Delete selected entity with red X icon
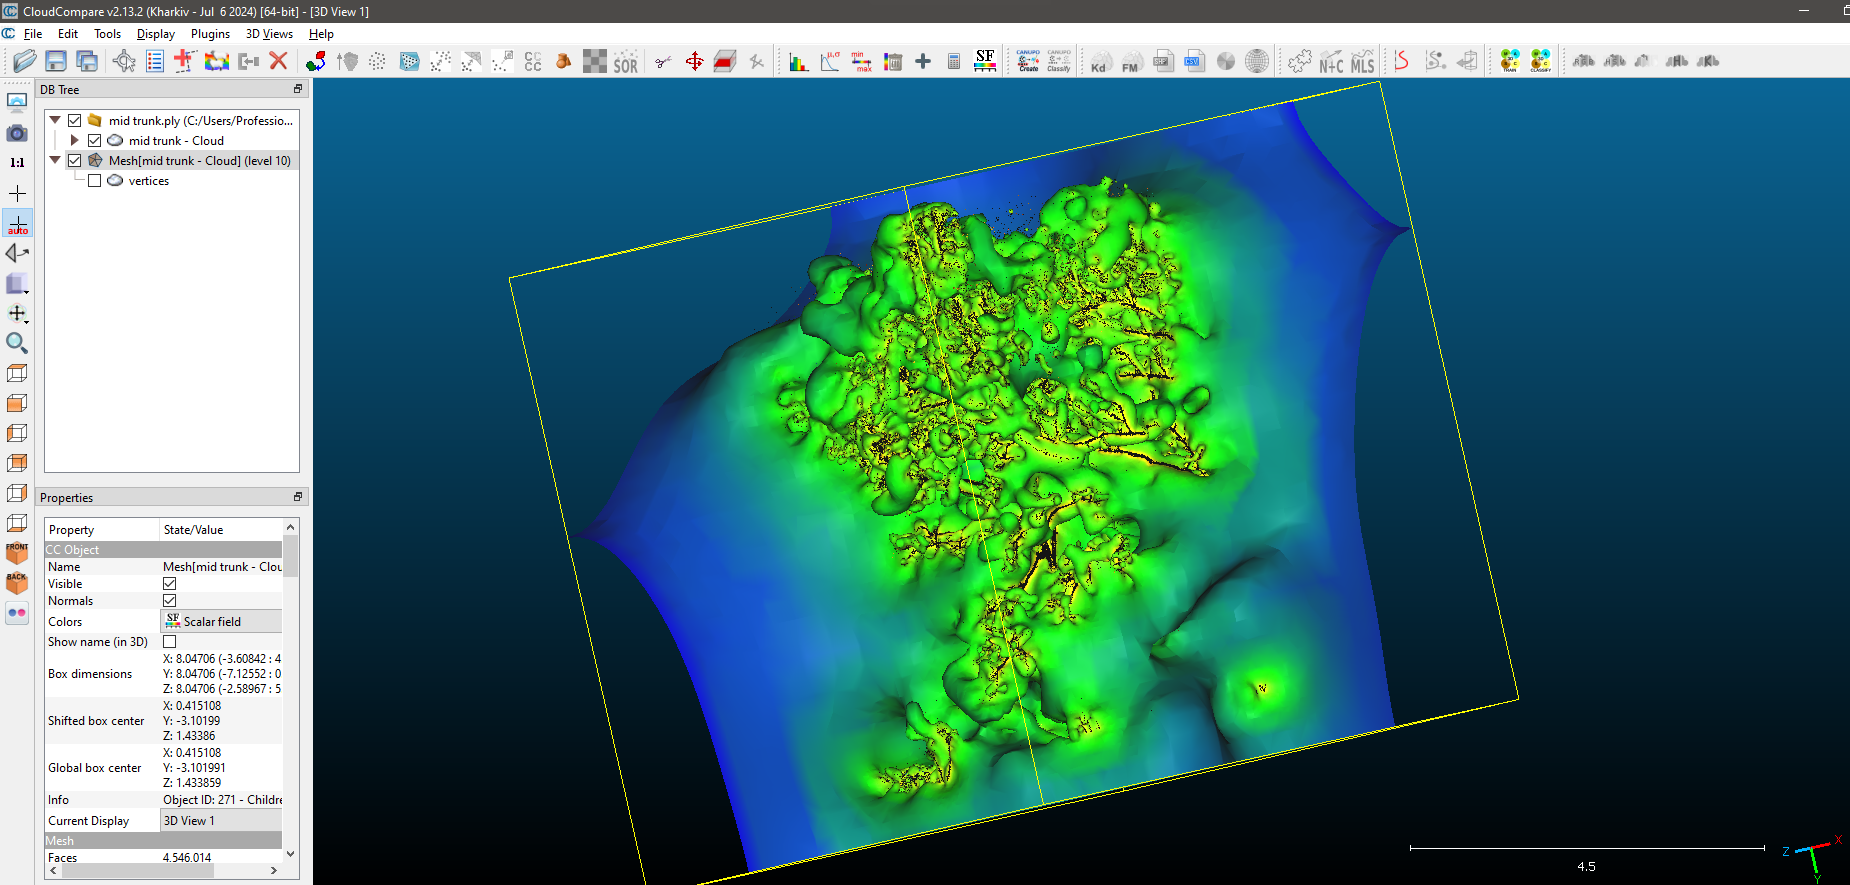This screenshot has height=885, width=1850. pos(279,61)
